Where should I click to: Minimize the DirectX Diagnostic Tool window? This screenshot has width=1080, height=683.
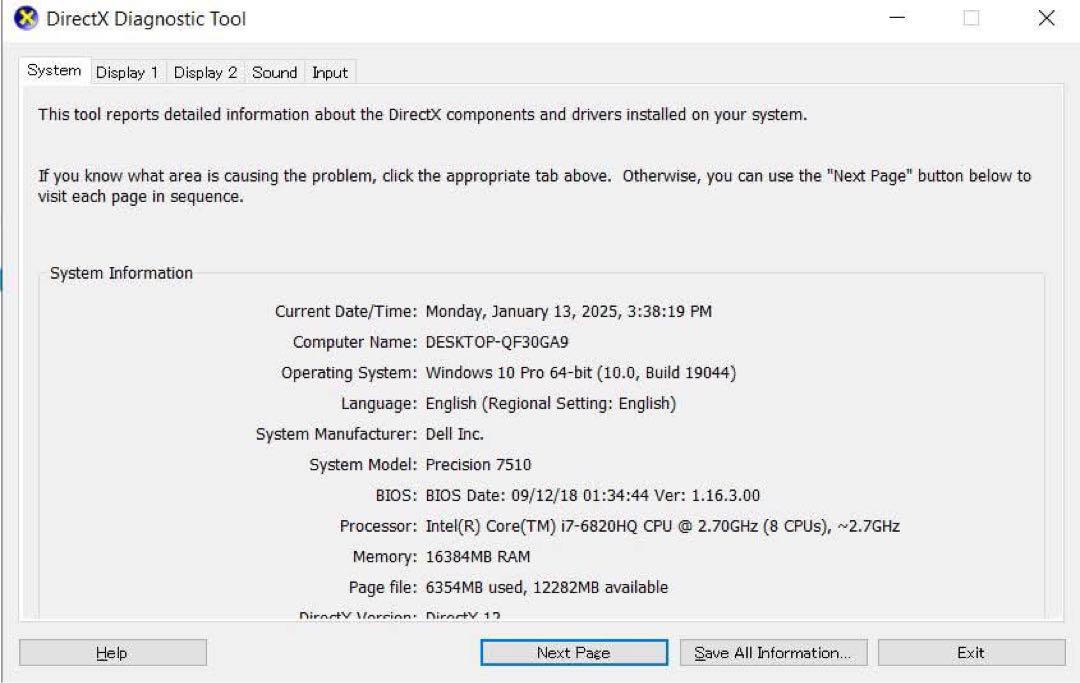click(897, 18)
